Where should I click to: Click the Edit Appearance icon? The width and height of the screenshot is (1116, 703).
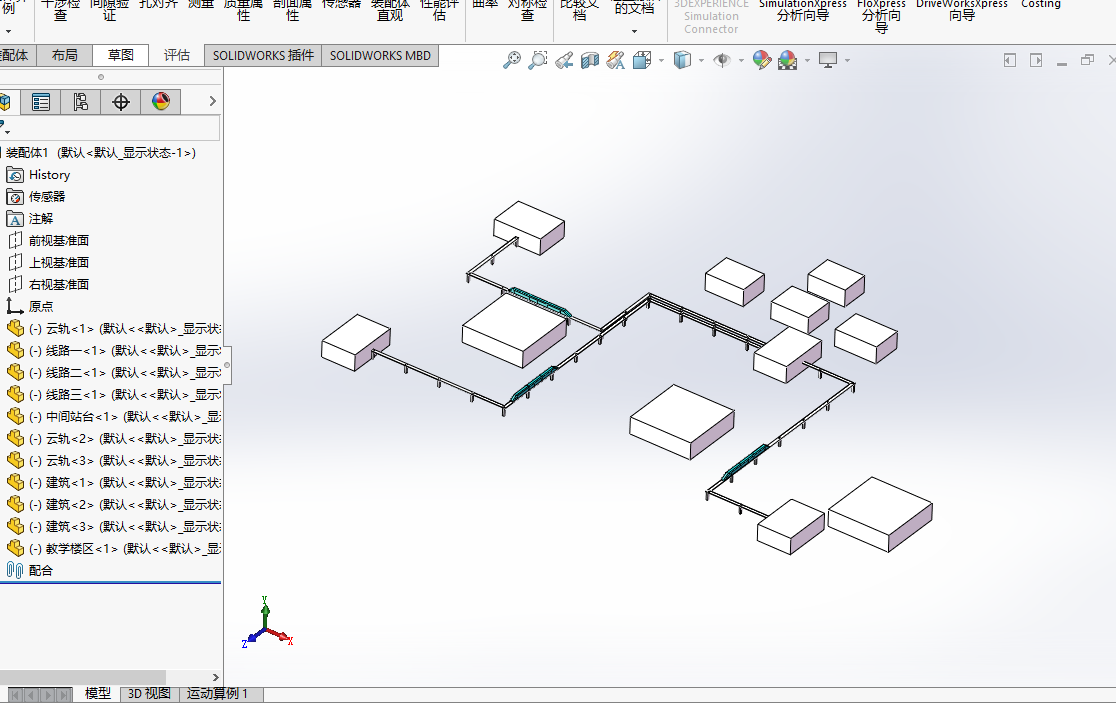click(762, 60)
